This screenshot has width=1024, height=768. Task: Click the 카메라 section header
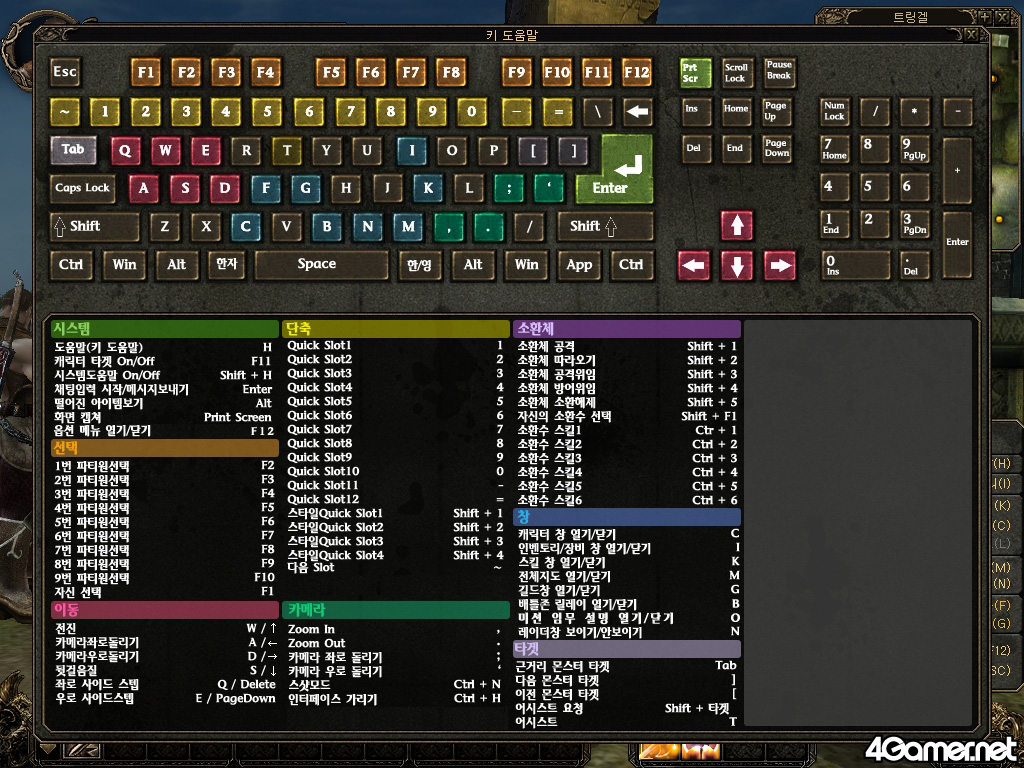pyautogui.click(x=396, y=610)
